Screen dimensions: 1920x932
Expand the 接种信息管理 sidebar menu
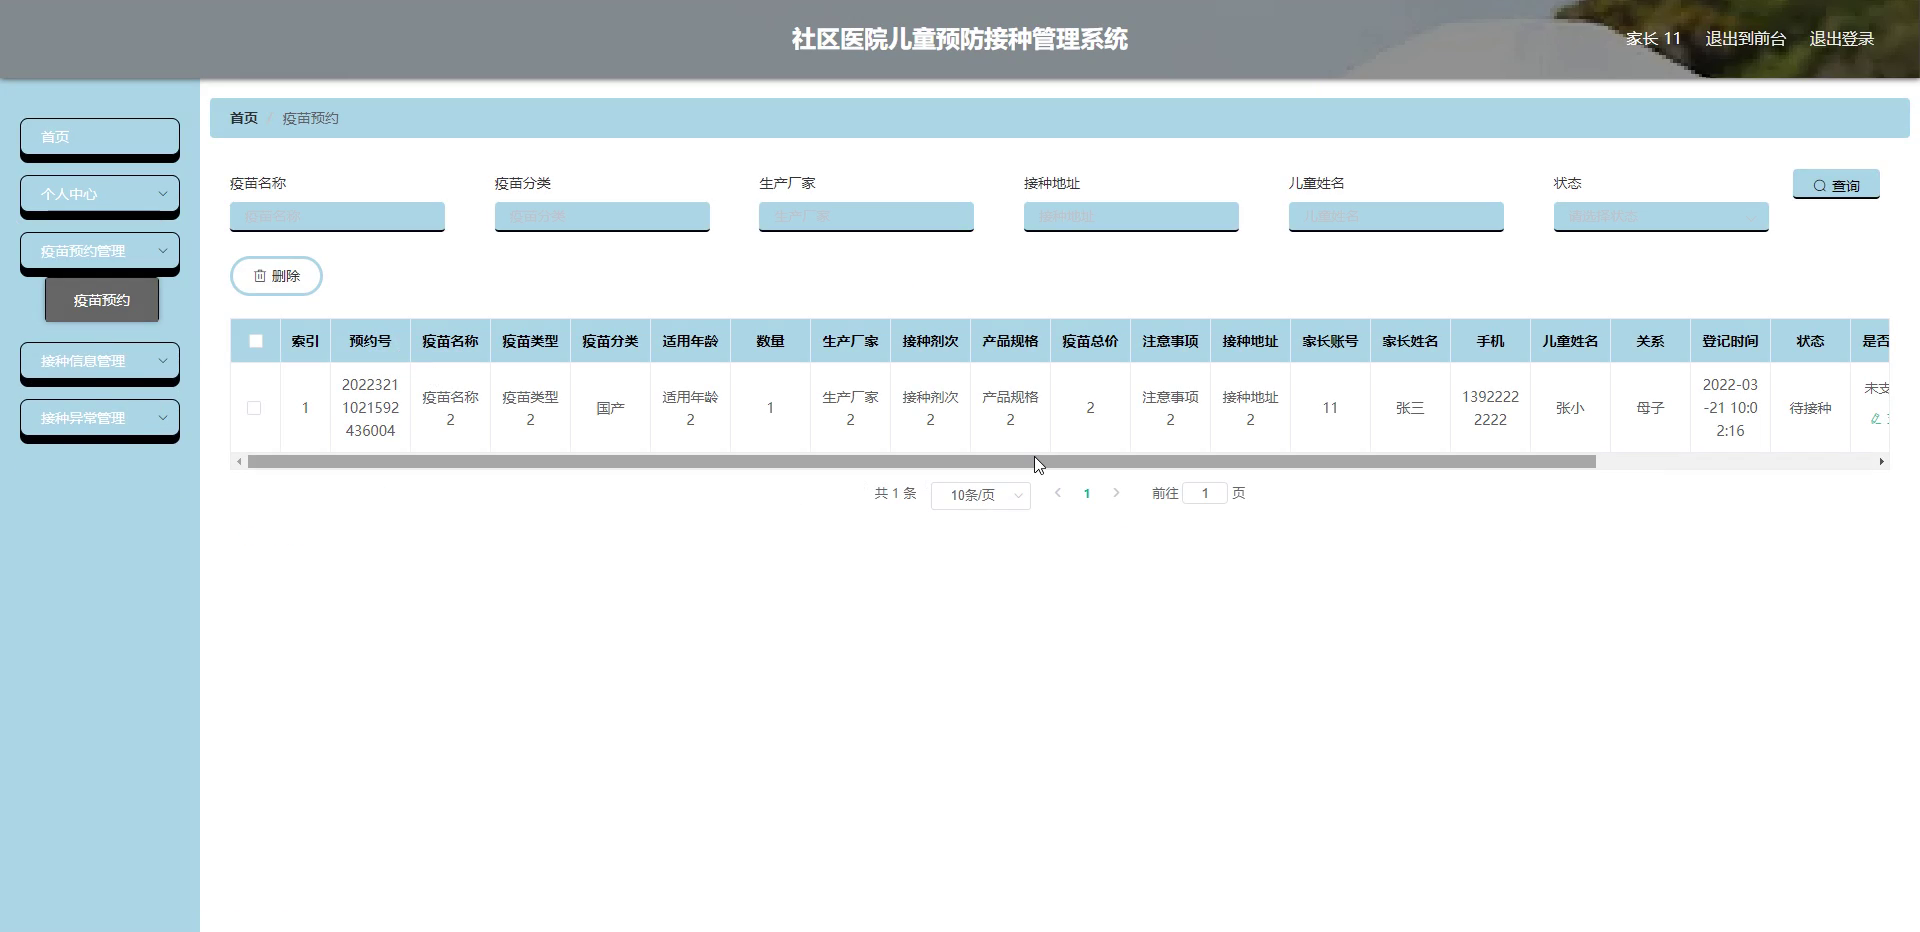point(100,361)
